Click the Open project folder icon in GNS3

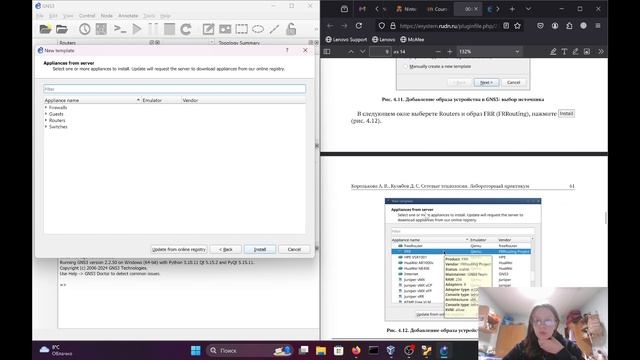(62, 29)
